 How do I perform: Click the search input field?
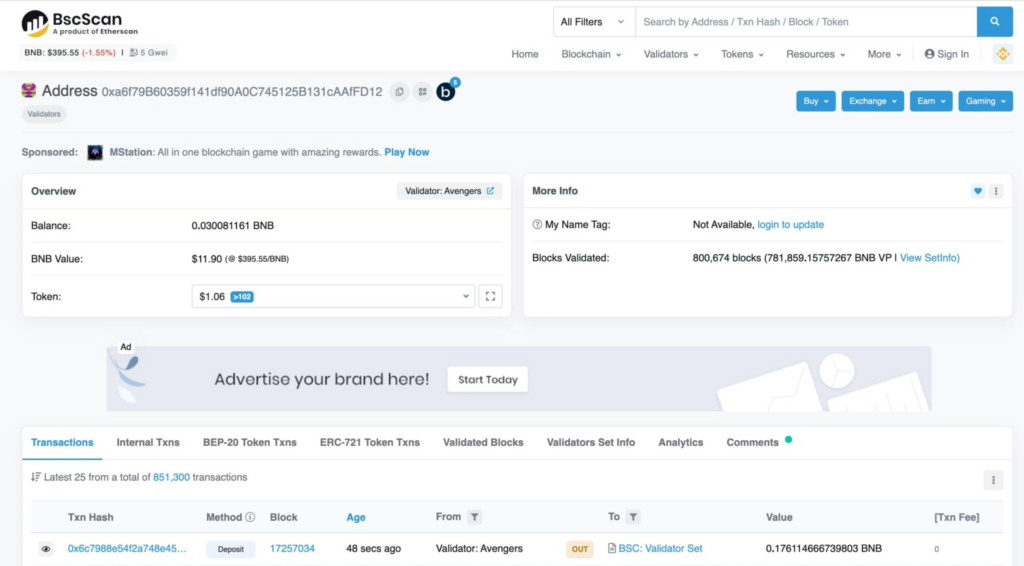805,22
